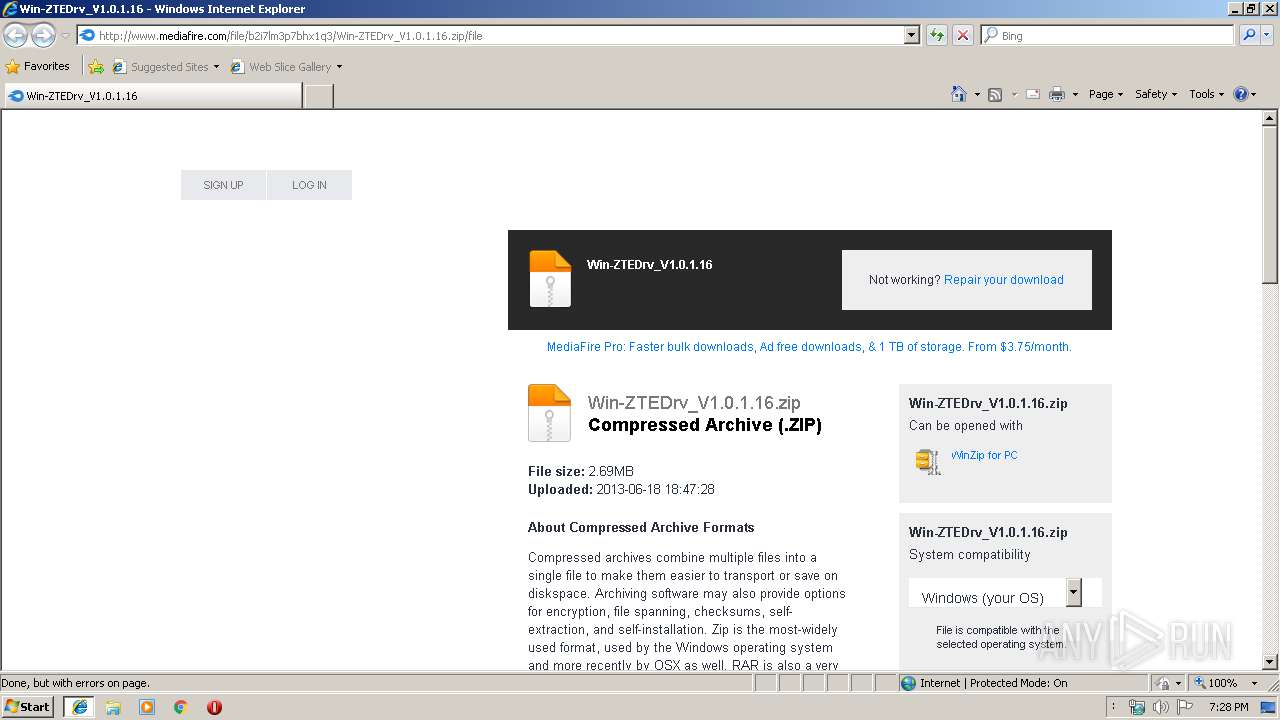
Task: Click the red Opera taskbar icon
Action: coord(214,707)
